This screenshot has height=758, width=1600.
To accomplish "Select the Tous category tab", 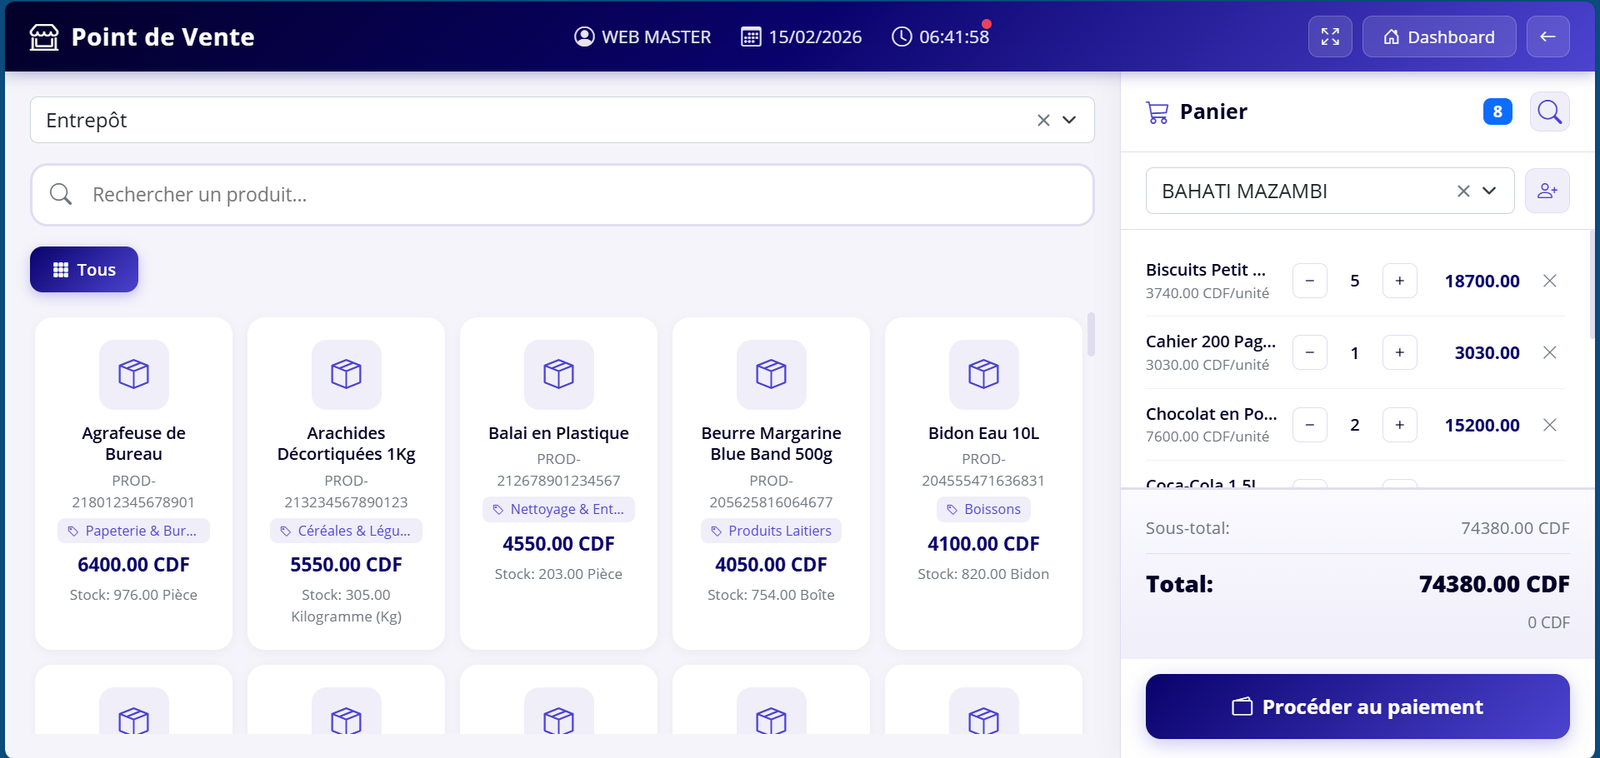I will [x=84, y=270].
